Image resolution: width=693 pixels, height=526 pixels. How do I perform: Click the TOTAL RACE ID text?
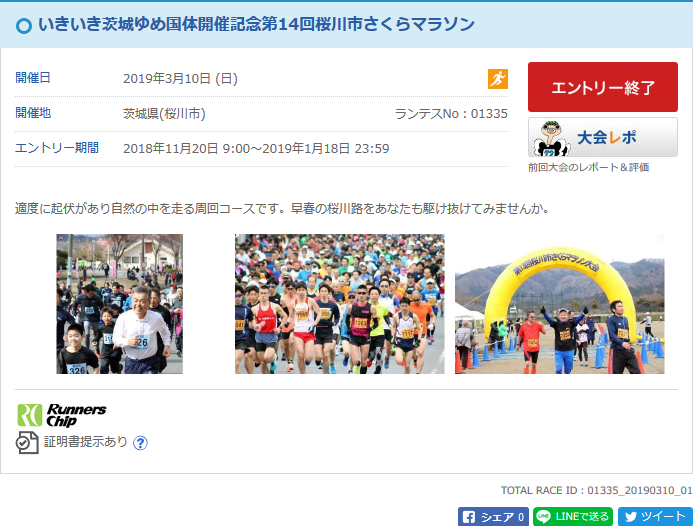point(596,490)
